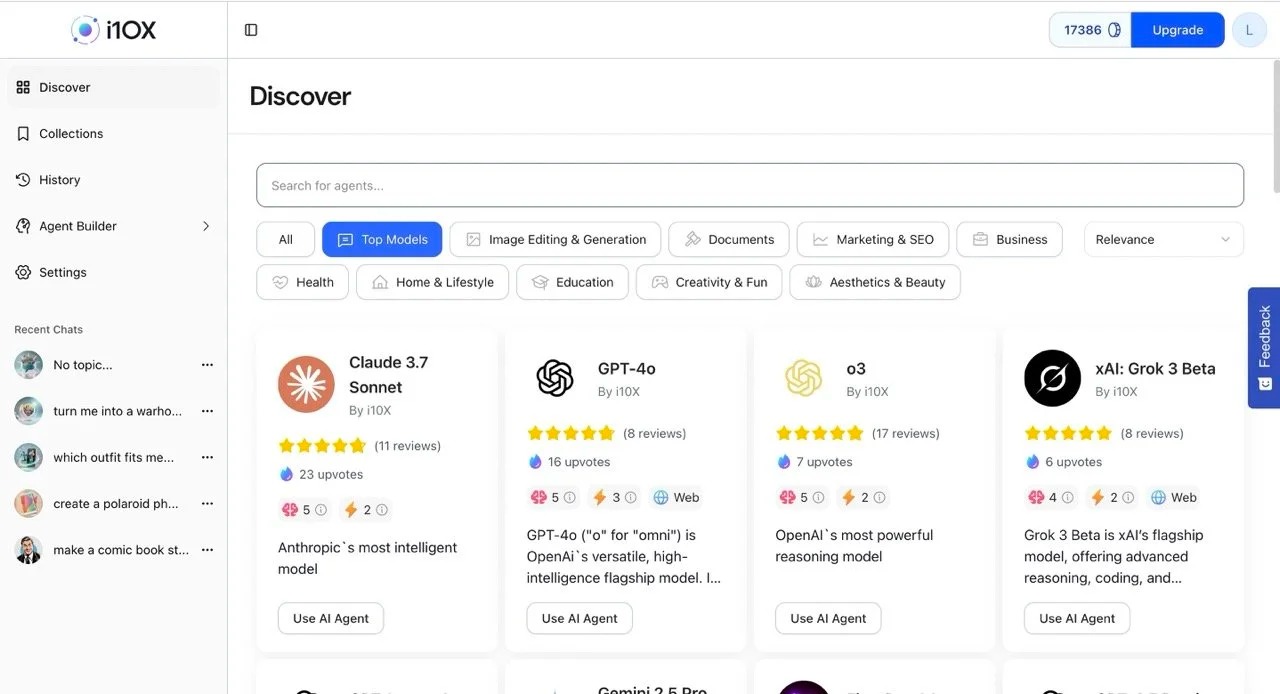Viewport: 1280px width, 694px height.
Task: Click the i10X logo in the top left
Action: click(113, 29)
